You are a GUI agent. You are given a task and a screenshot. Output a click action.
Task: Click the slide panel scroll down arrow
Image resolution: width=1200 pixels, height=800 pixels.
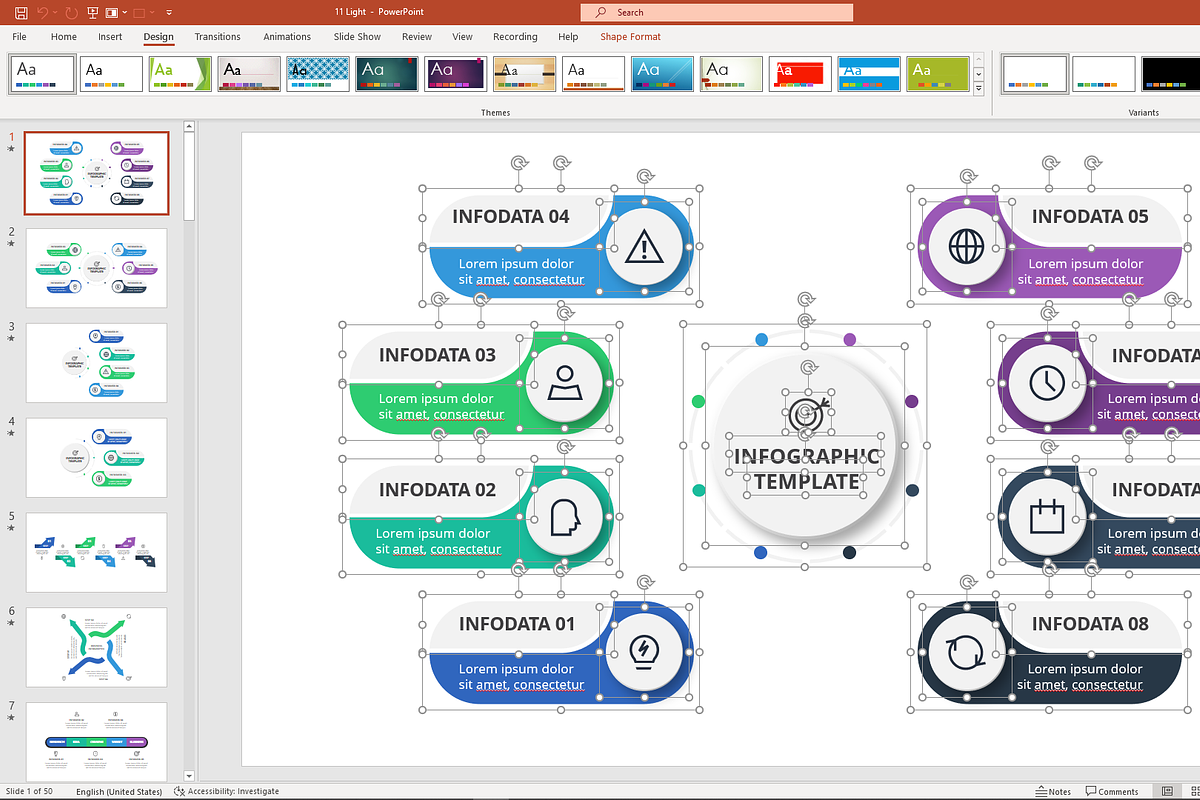(x=189, y=775)
